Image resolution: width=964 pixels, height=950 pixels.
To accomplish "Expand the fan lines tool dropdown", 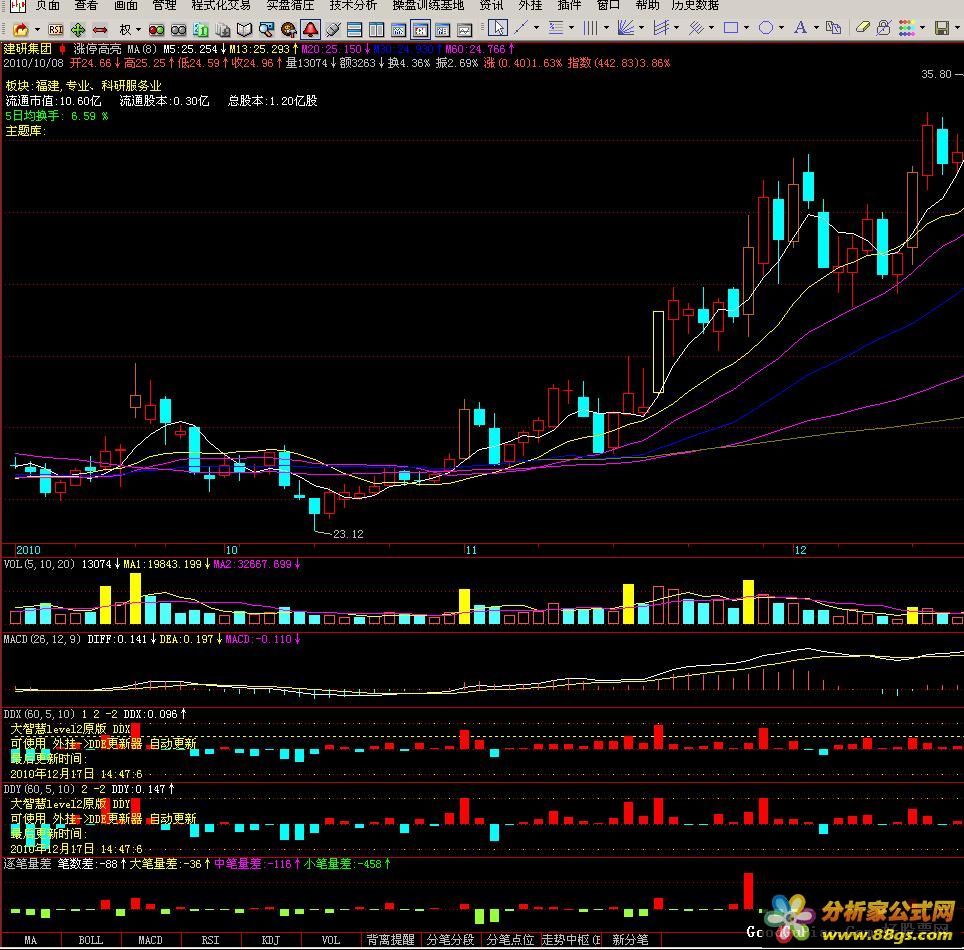I will (641, 28).
